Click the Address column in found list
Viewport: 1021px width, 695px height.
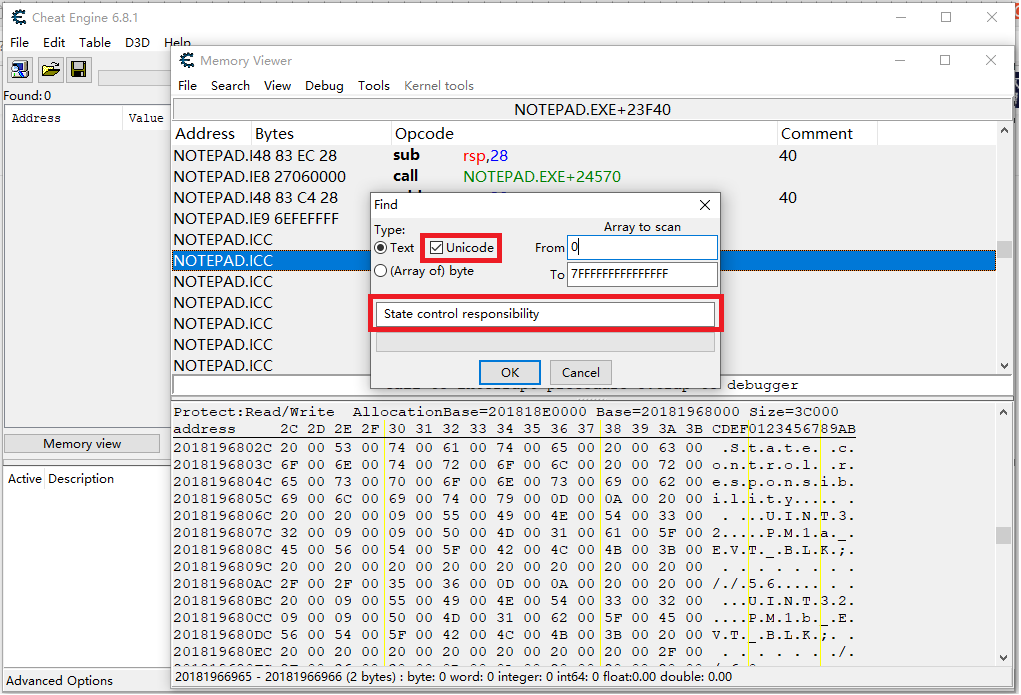pyautogui.click(x=63, y=119)
